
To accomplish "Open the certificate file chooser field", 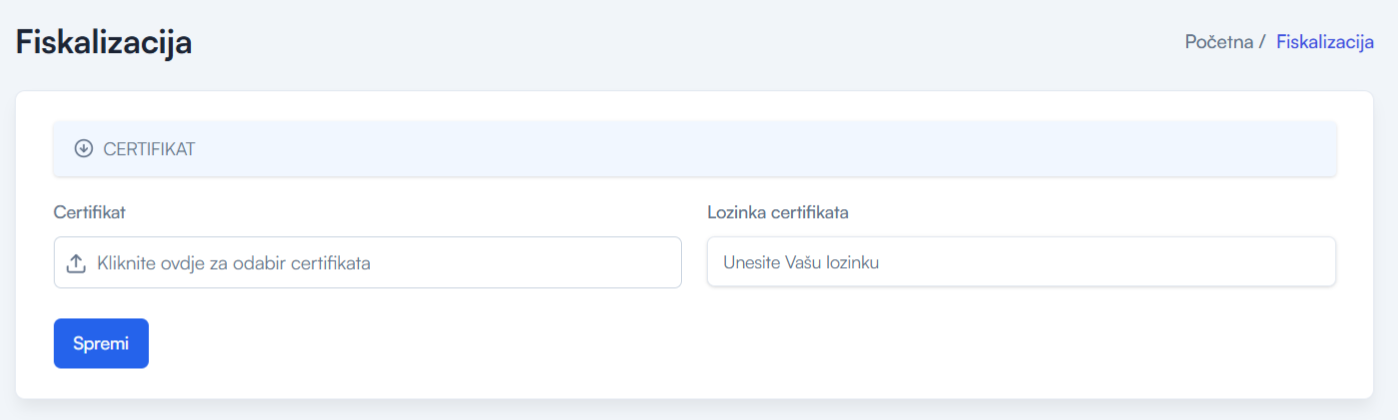I will [x=367, y=262].
